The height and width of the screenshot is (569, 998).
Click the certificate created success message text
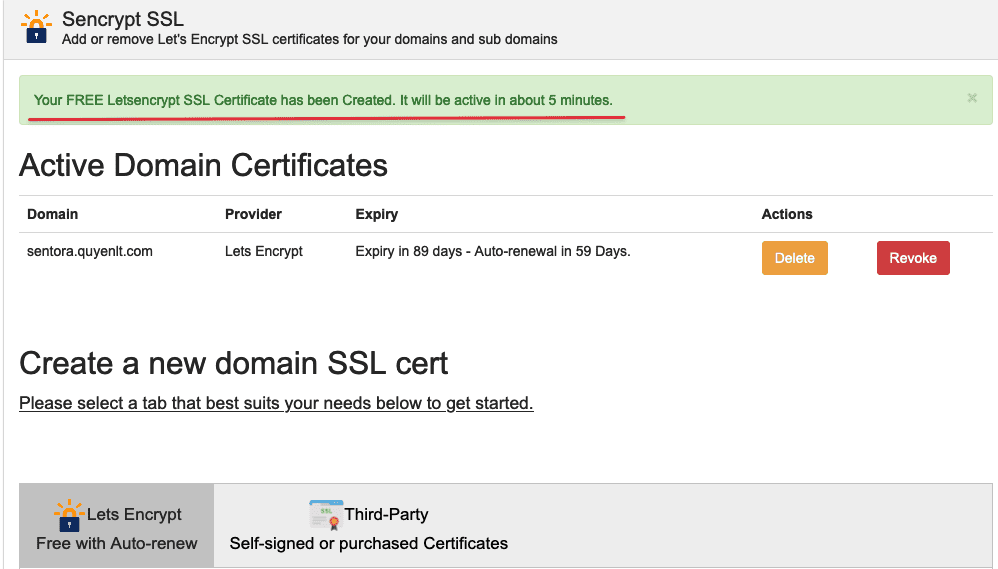click(x=322, y=100)
